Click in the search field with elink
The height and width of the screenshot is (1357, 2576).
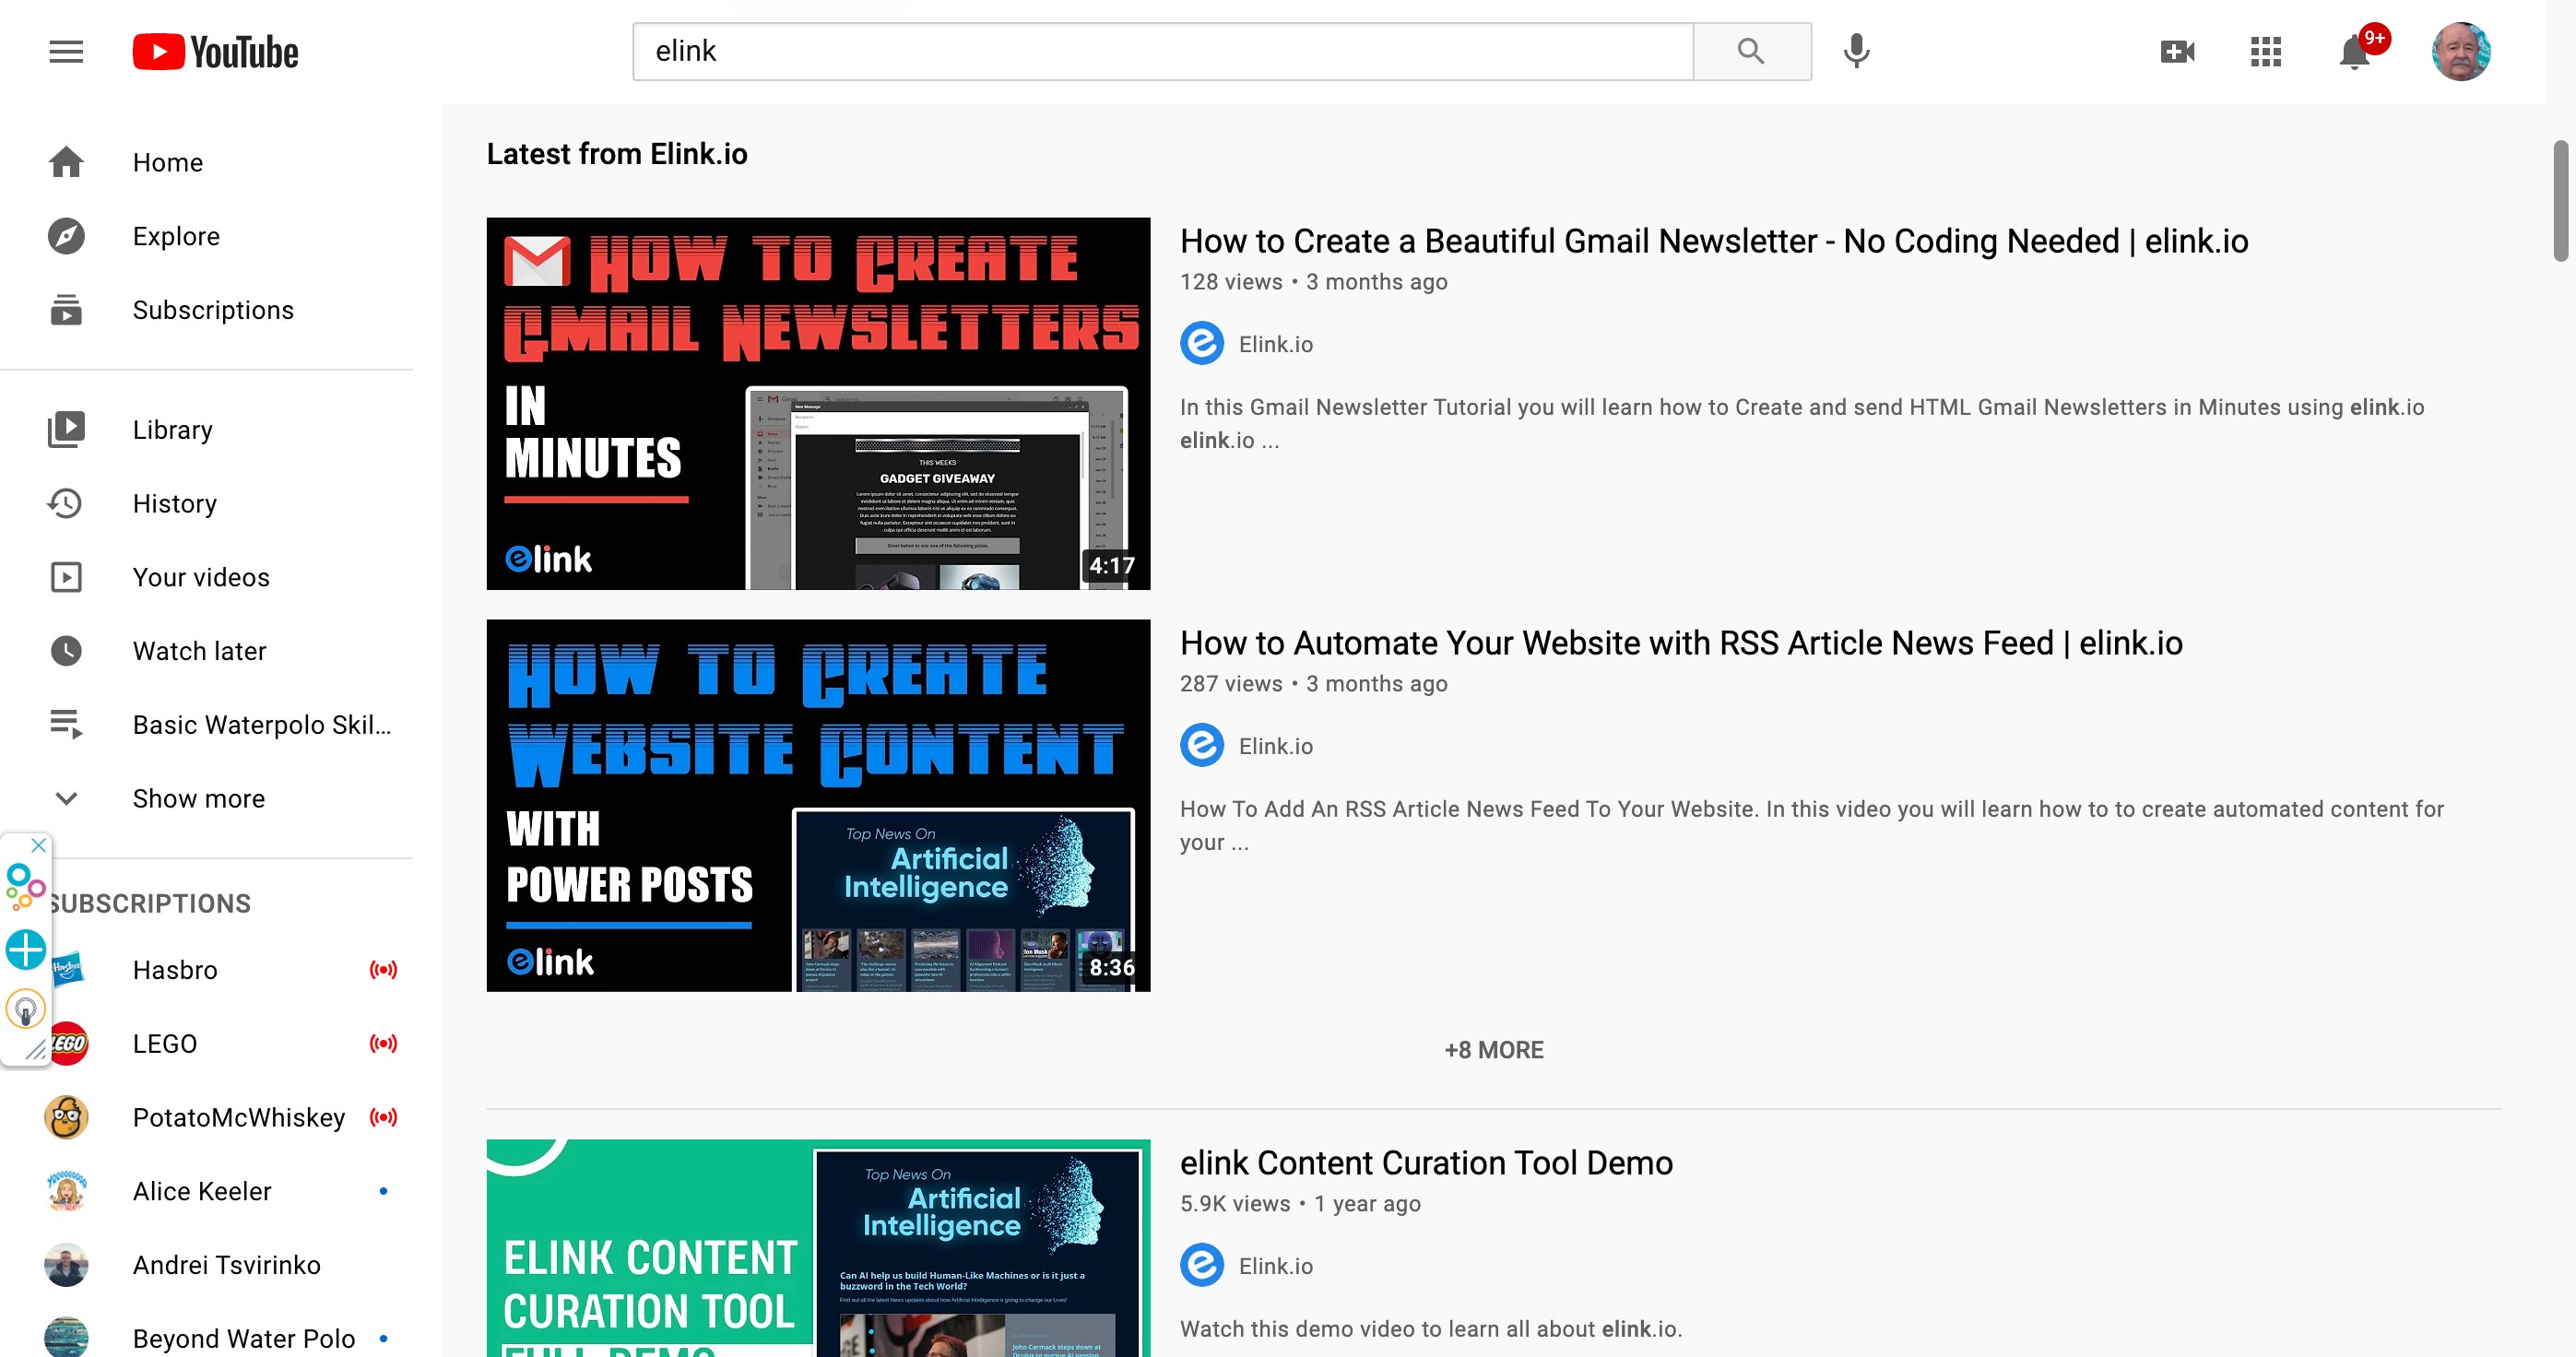coord(1163,51)
